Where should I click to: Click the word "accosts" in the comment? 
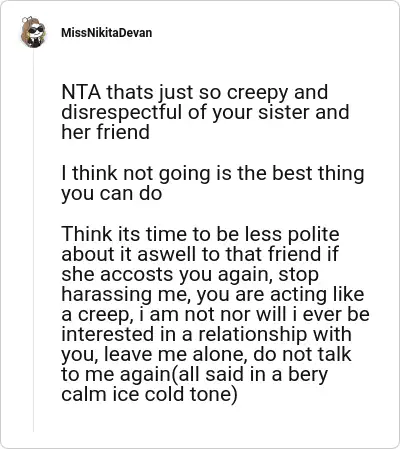pos(136,275)
